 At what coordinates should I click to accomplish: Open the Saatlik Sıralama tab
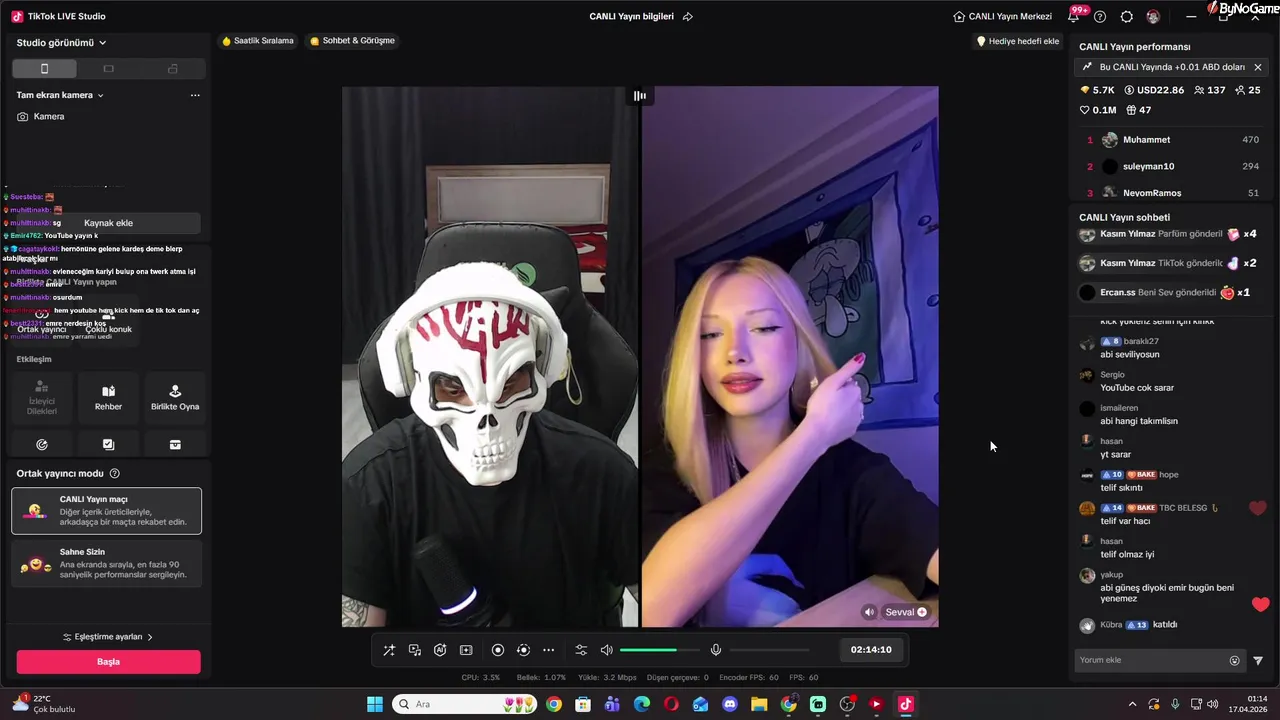click(x=258, y=41)
